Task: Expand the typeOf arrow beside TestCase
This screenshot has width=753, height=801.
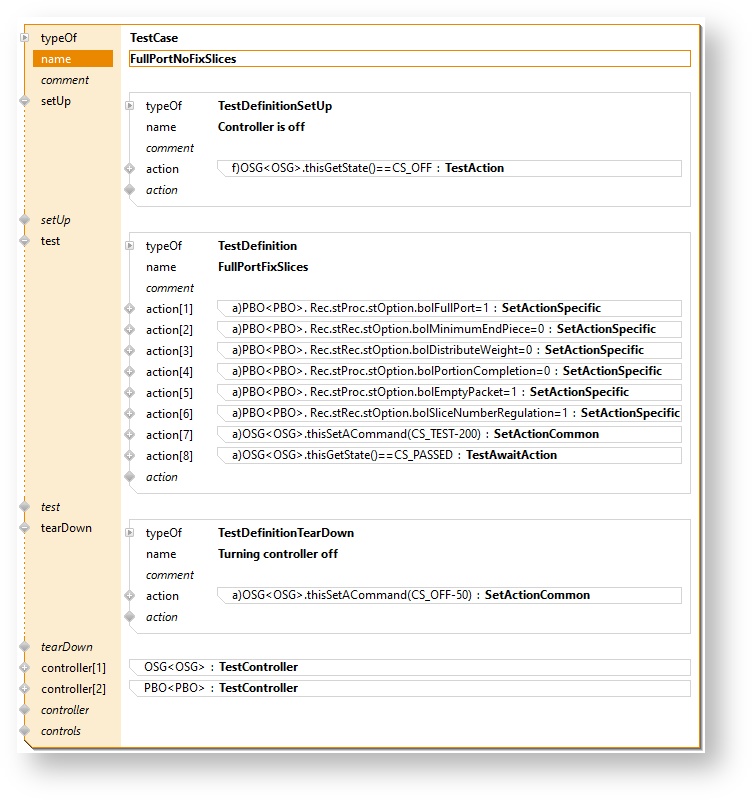Action: [25, 38]
